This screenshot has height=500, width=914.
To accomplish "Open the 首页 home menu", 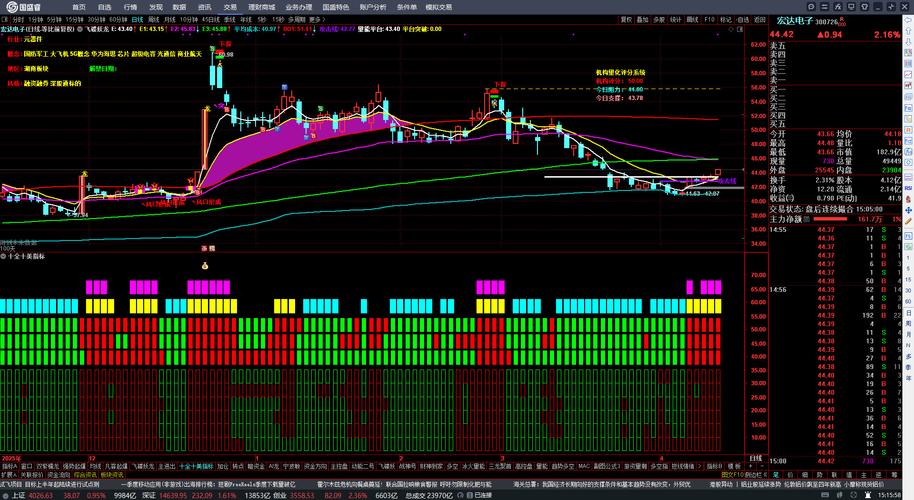I will (79, 7).
